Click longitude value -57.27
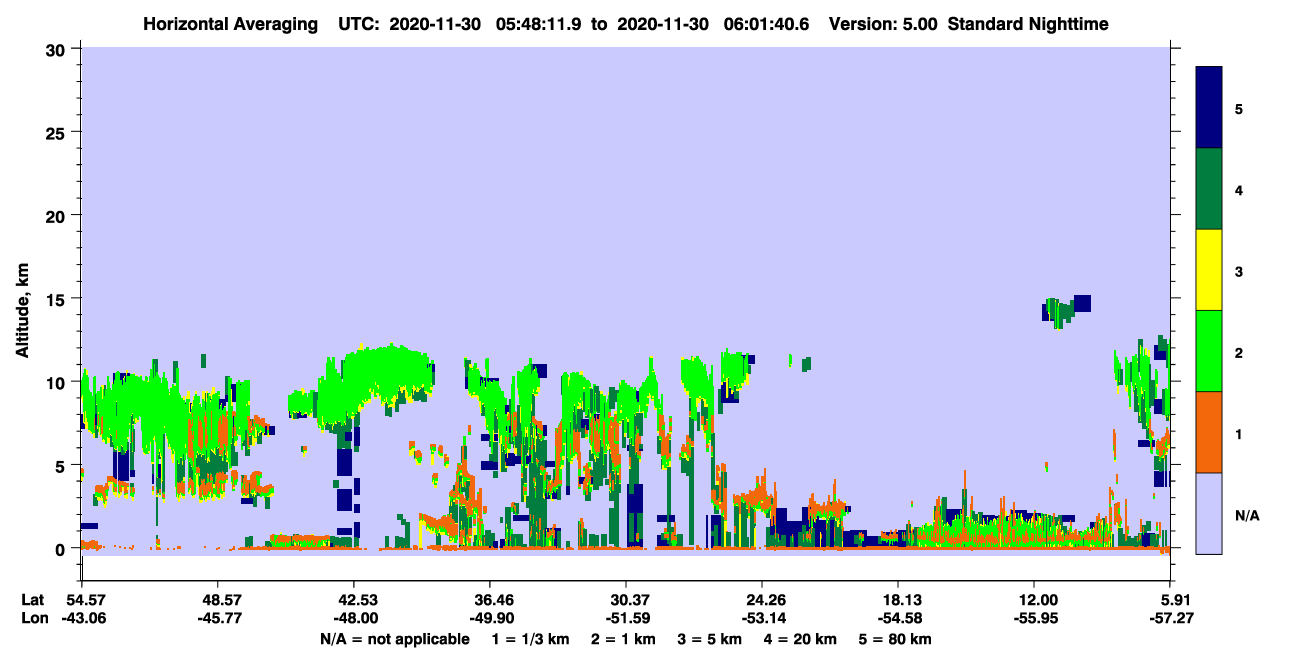 pyautogui.click(x=1170, y=618)
